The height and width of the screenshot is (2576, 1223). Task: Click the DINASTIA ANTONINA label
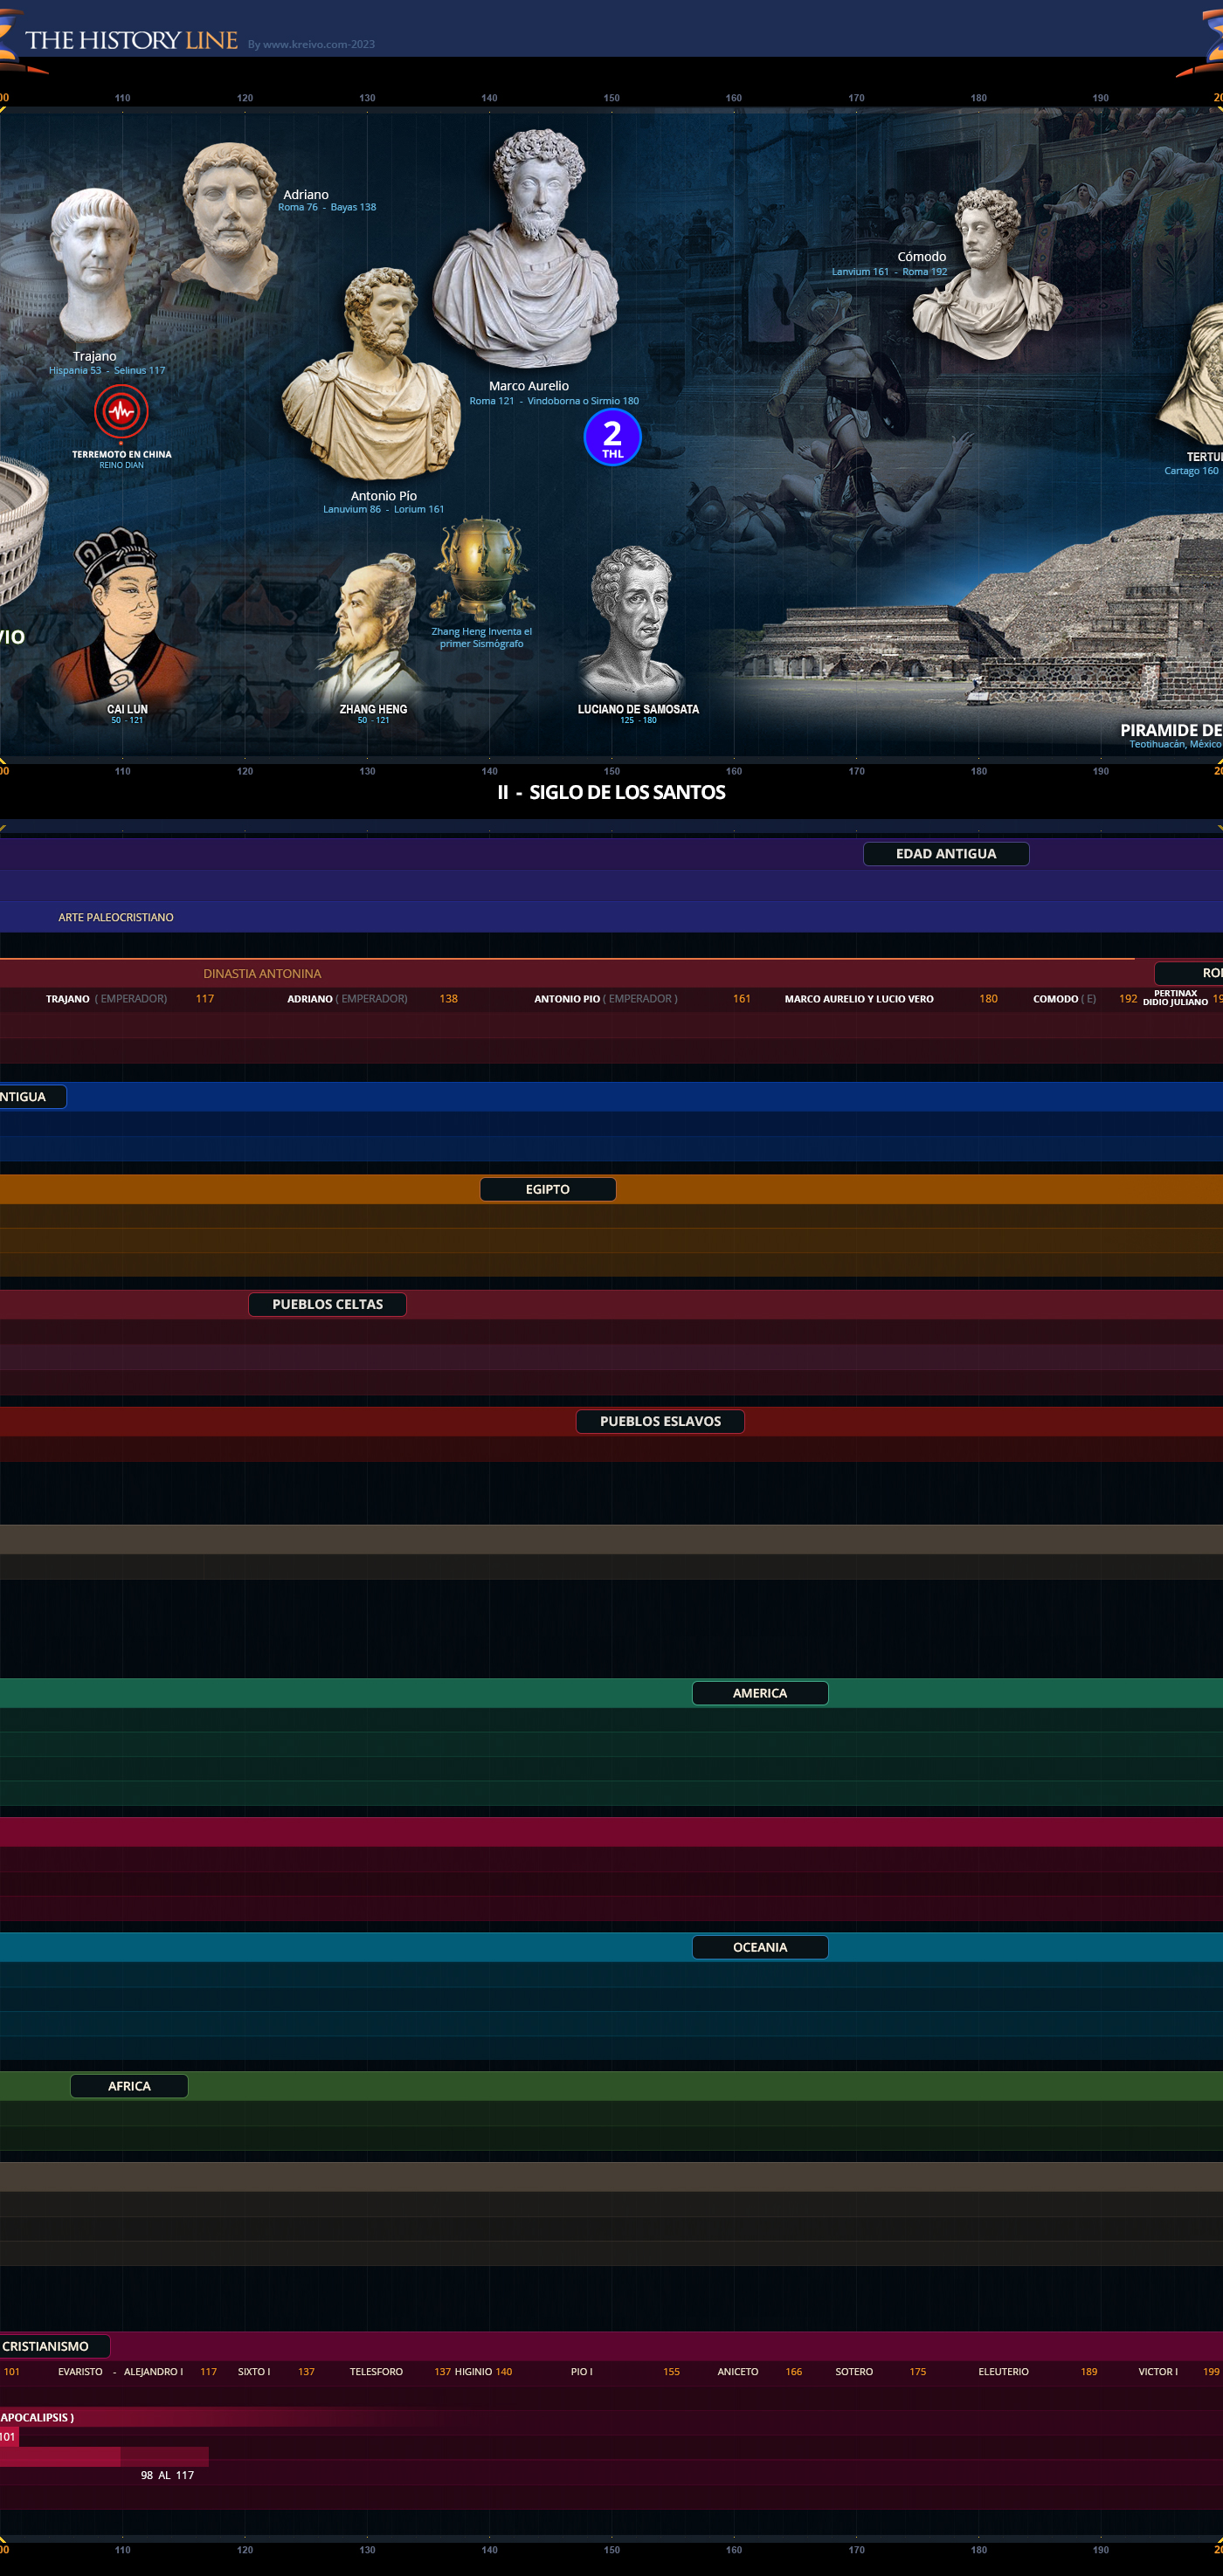pyautogui.click(x=262, y=973)
